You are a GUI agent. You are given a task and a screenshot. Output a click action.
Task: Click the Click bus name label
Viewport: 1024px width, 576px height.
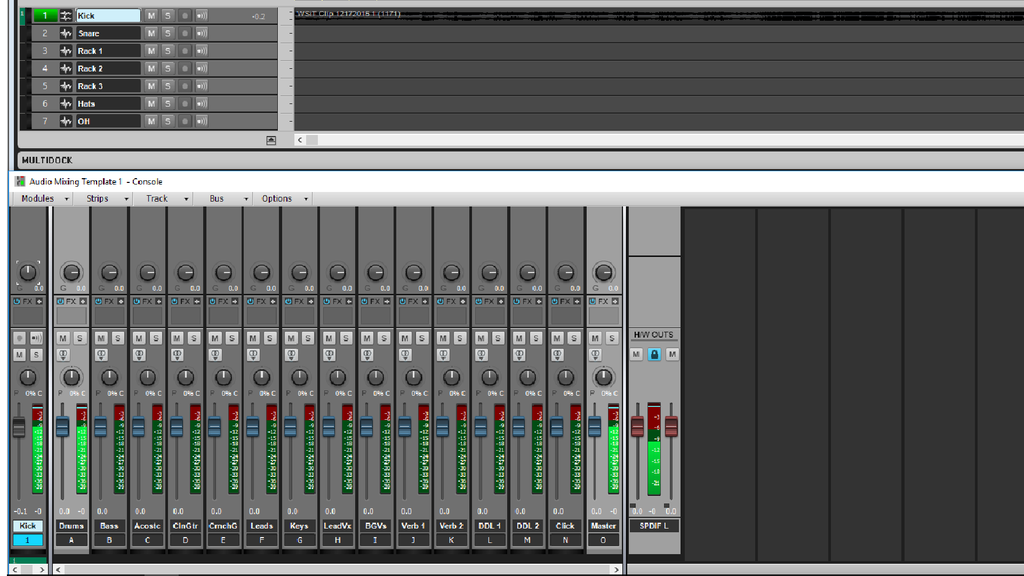click(x=566, y=526)
